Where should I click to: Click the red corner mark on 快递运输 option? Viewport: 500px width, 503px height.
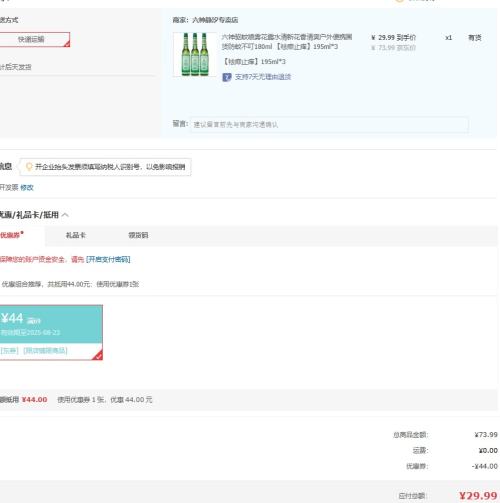(67, 43)
